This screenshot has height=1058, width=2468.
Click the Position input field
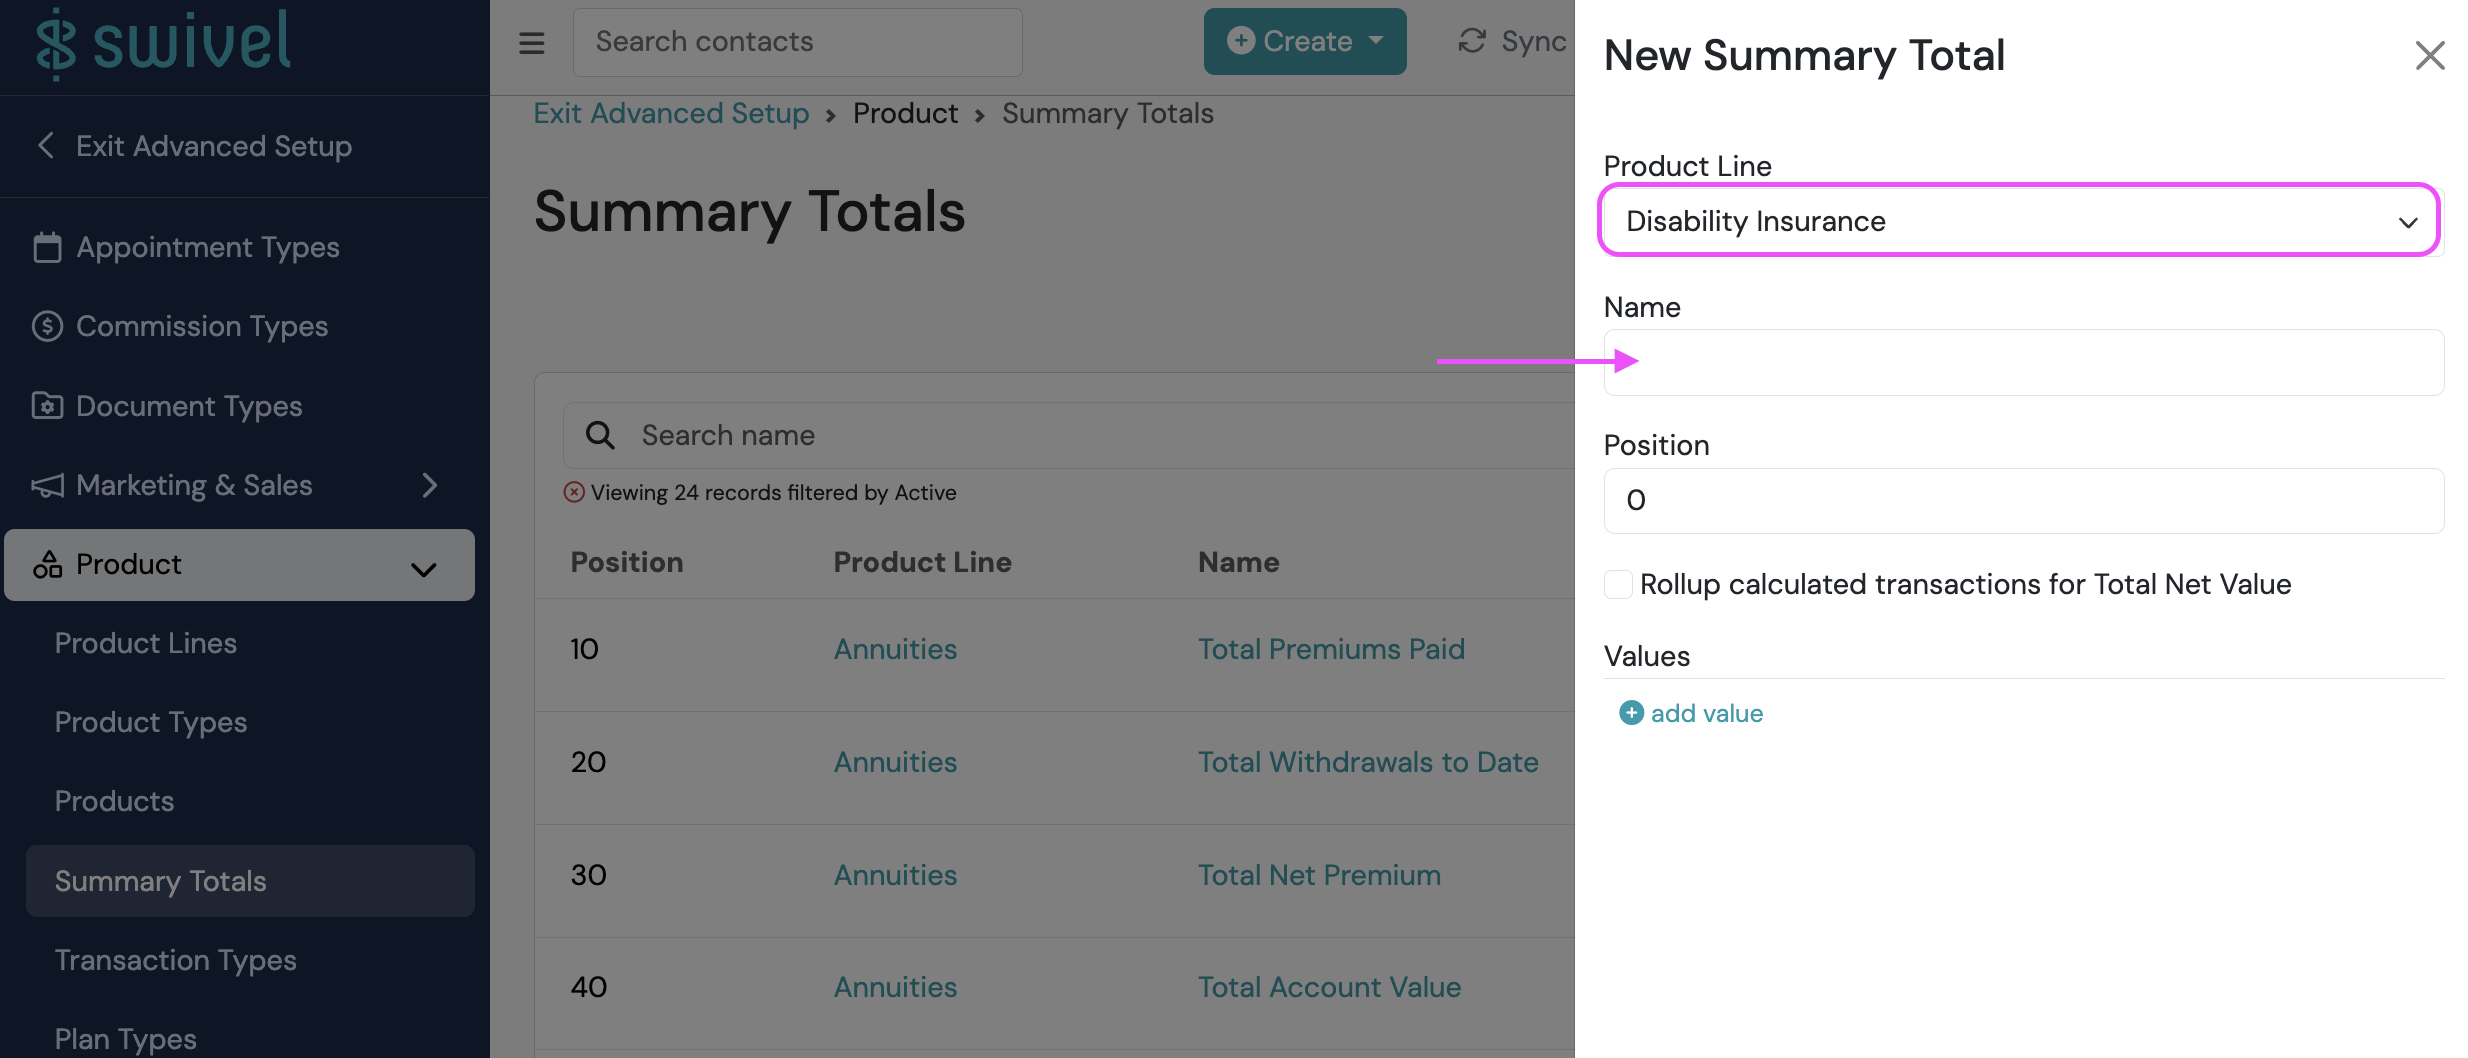2024,500
